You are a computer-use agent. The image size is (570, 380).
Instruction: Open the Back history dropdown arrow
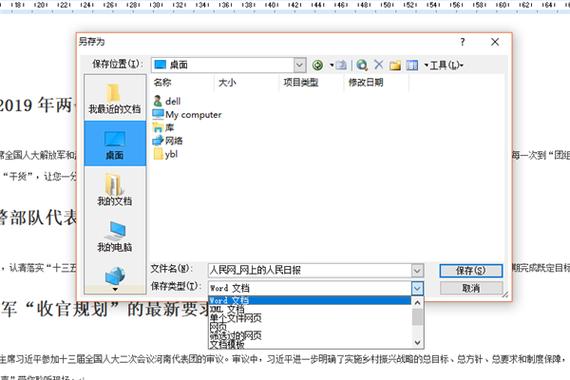pyautogui.click(x=332, y=65)
